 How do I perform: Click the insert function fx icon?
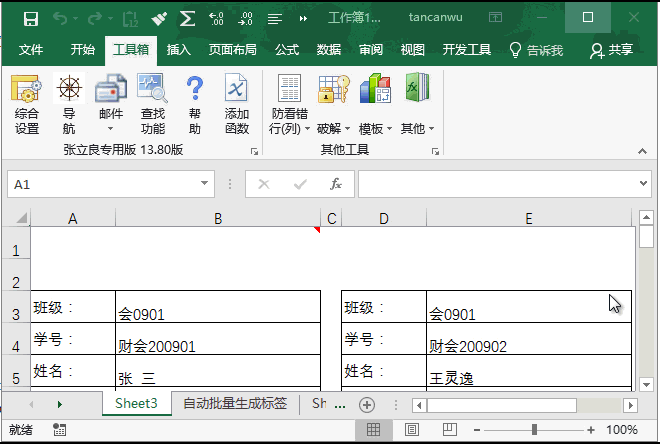[x=336, y=184]
